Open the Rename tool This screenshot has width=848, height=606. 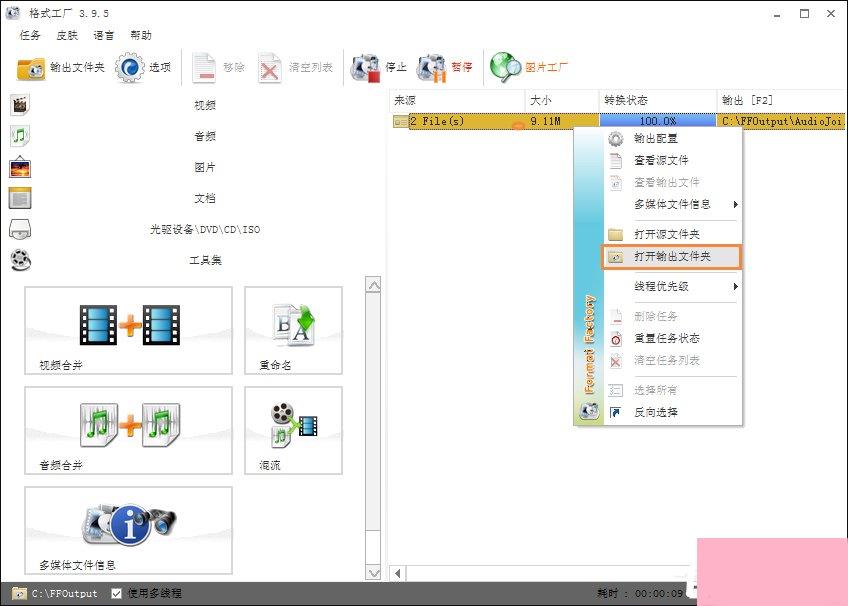click(x=293, y=330)
